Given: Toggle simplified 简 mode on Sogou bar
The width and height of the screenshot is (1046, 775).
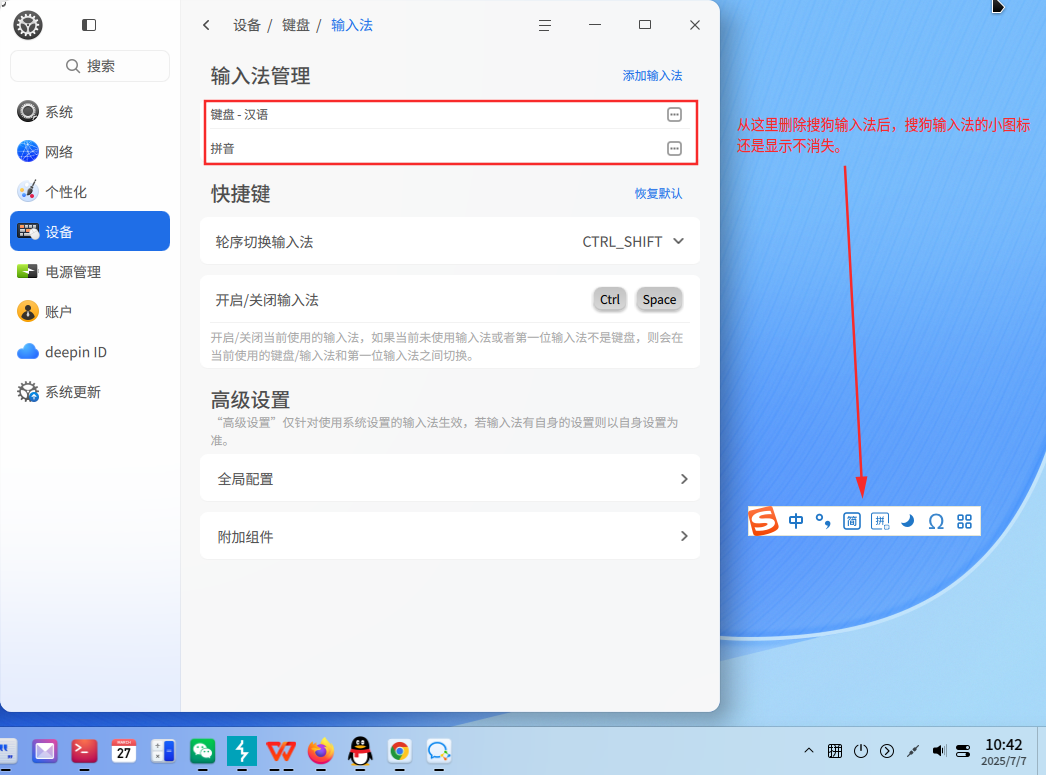Looking at the screenshot, I should 852,521.
